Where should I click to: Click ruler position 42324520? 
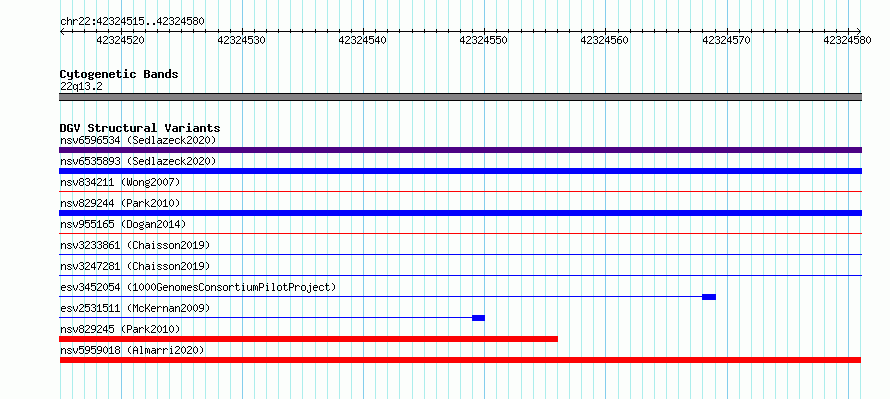coord(120,40)
